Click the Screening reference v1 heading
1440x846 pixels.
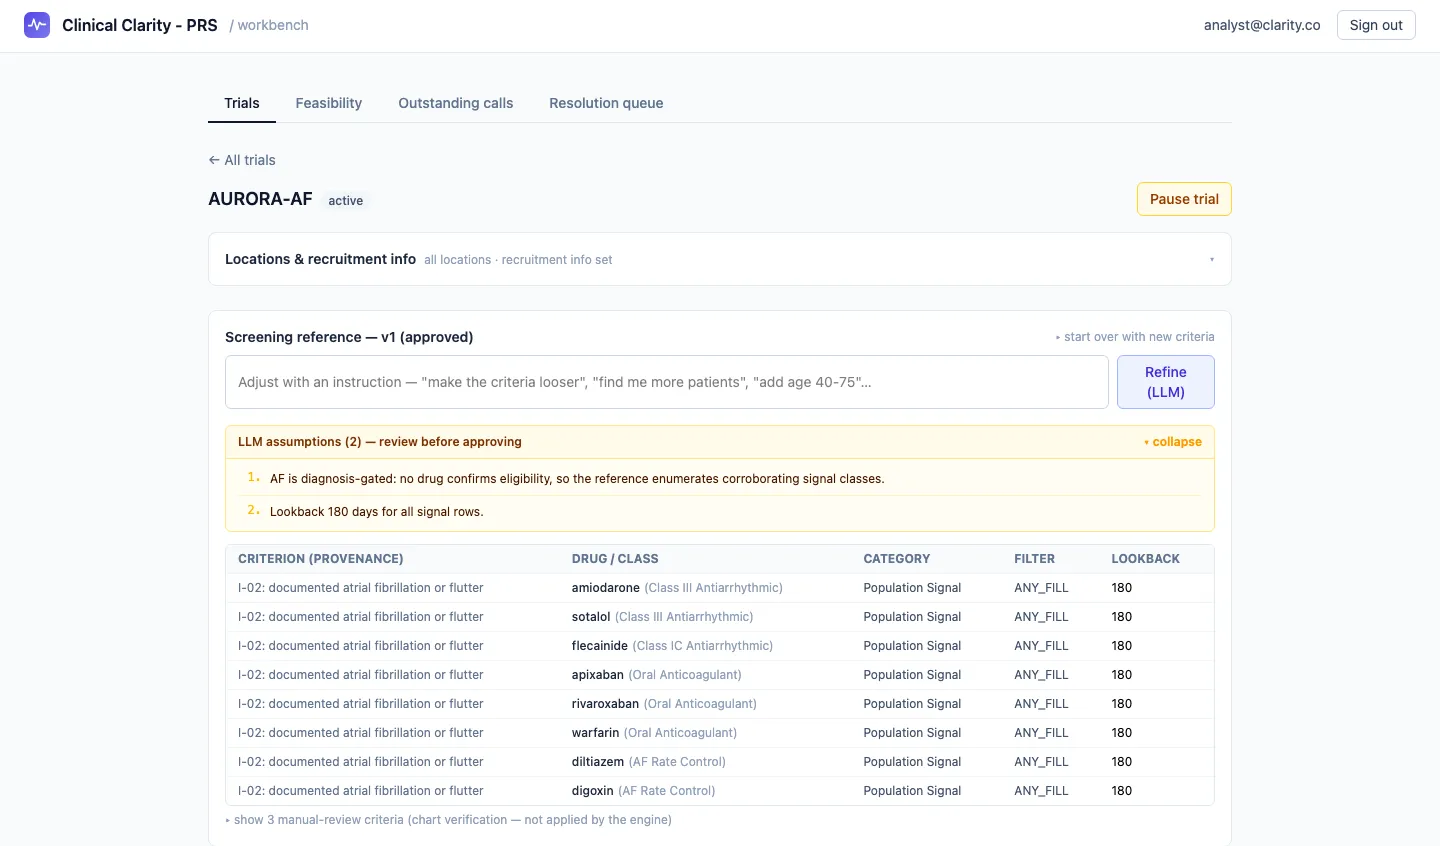pos(349,337)
